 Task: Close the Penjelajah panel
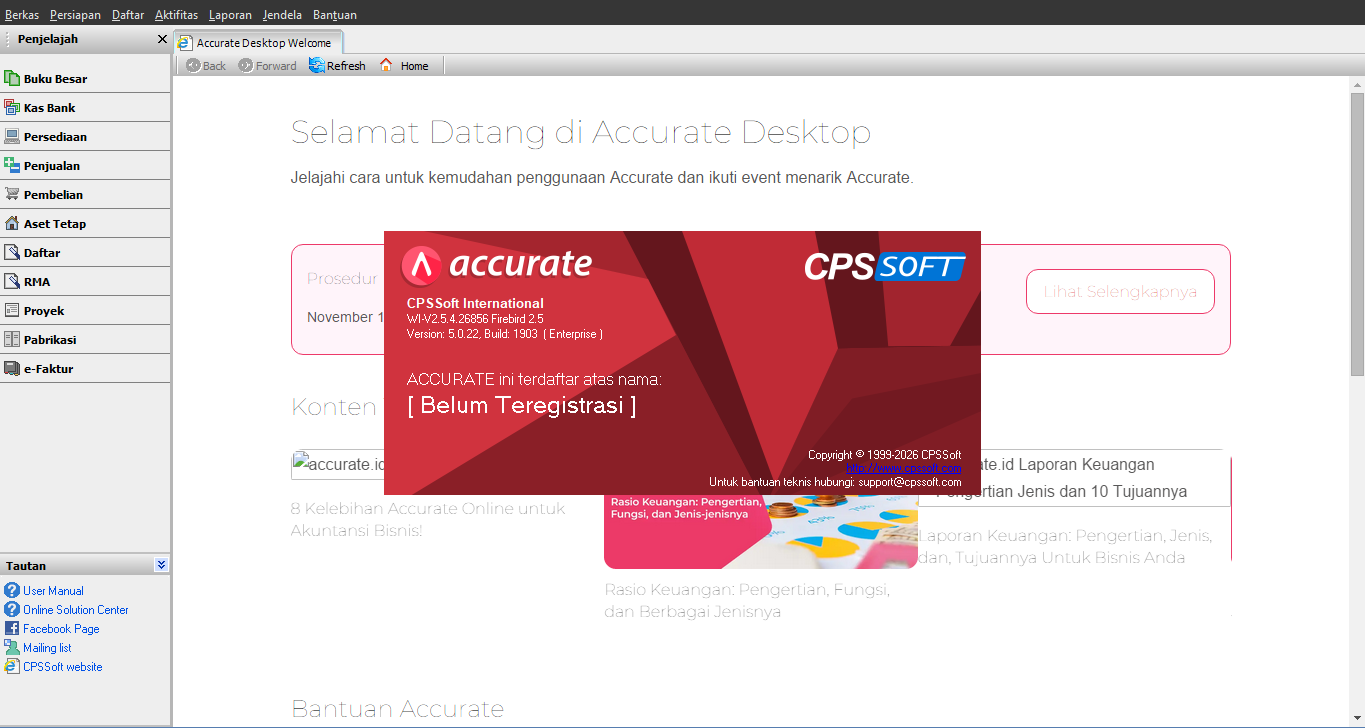pyautogui.click(x=162, y=39)
